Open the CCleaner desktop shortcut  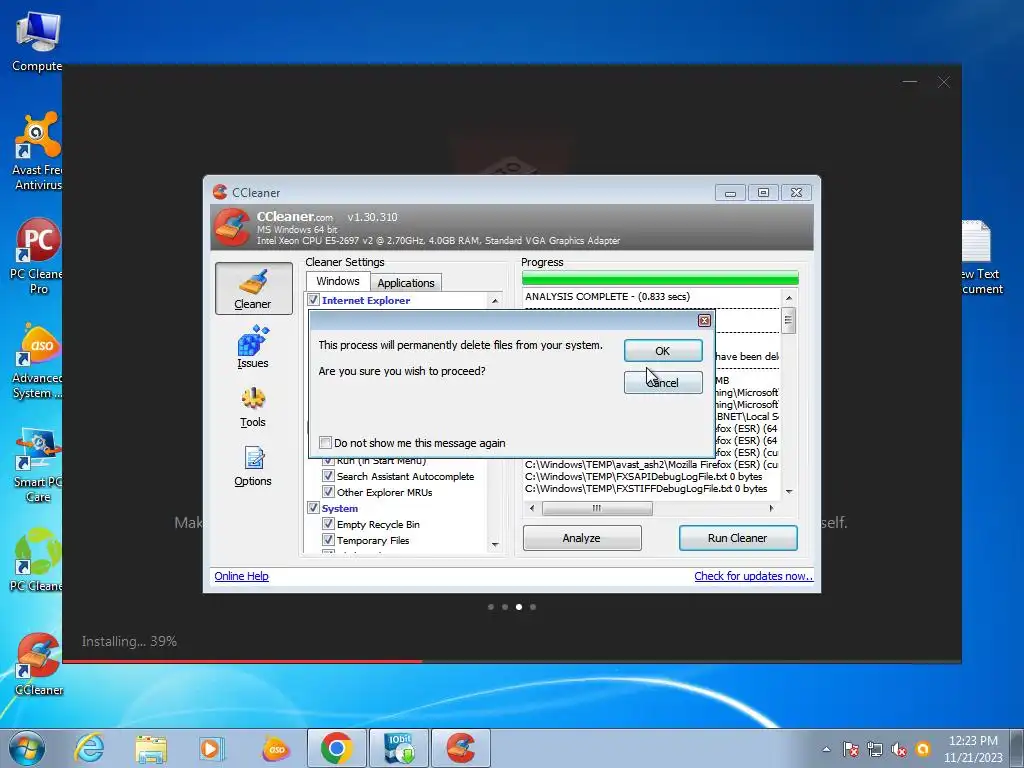(38, 664)
